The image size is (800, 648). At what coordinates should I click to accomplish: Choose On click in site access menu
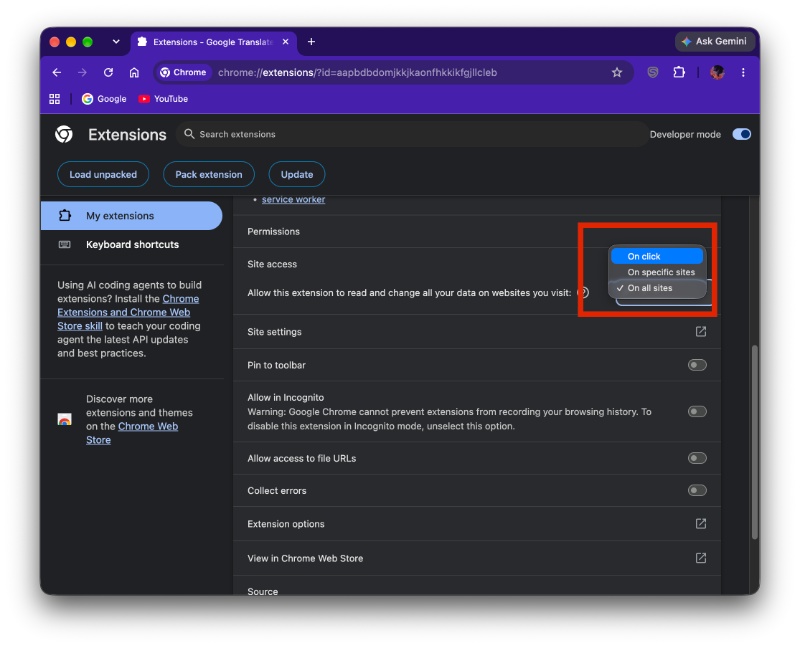click(x=657, y=256)
